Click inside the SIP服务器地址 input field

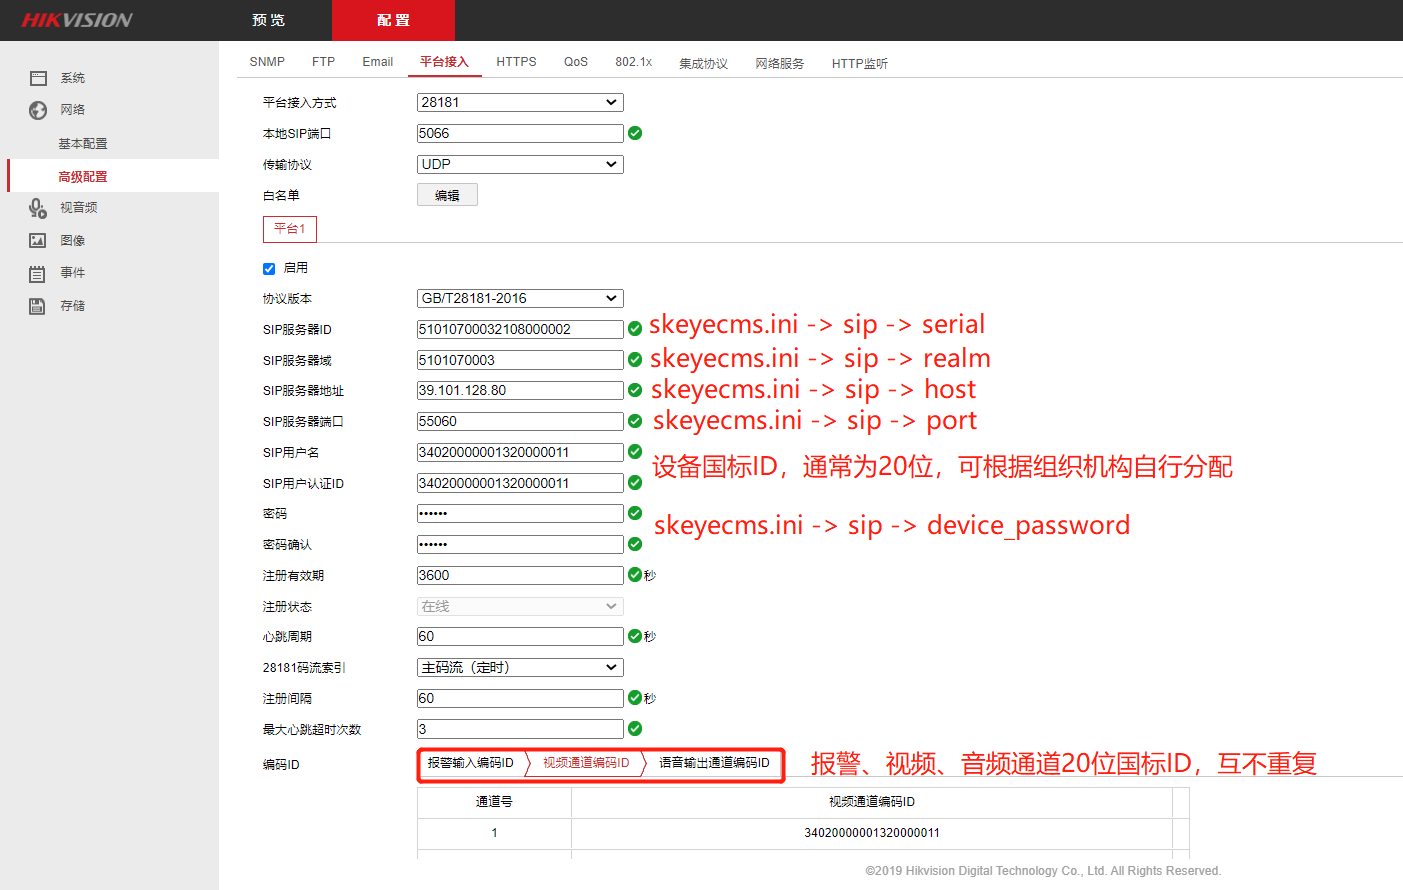pyautogui.click(x=520, y=390)
